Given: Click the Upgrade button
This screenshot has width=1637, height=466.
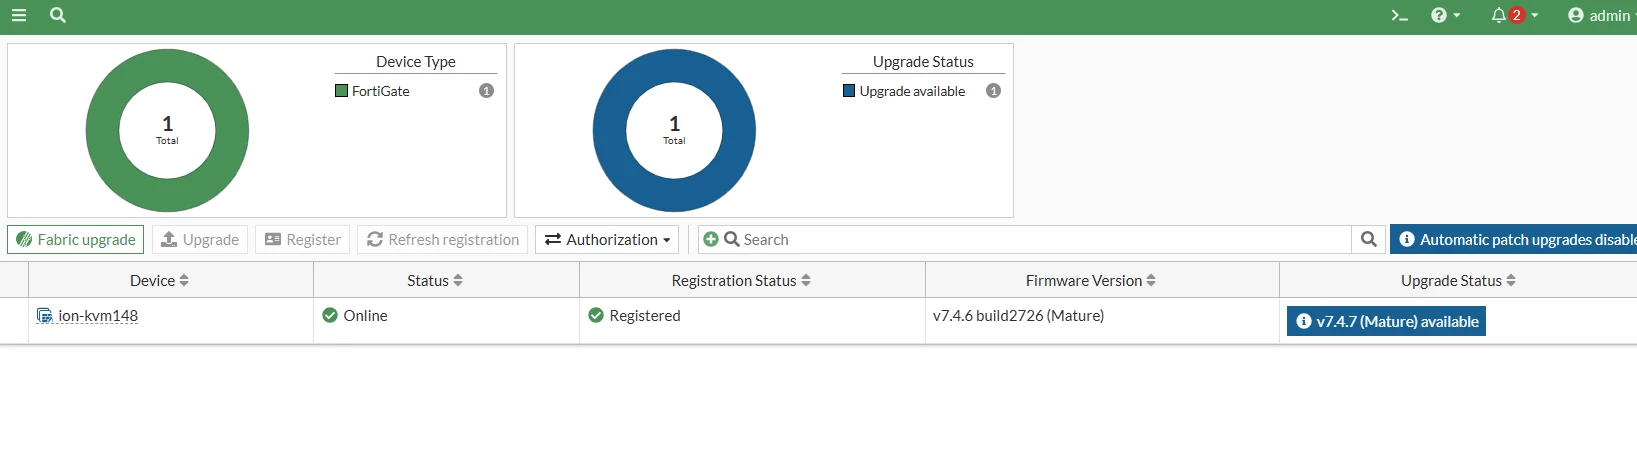Looking at the screenshot, I should pyautogui.click(x=200, y=239).
